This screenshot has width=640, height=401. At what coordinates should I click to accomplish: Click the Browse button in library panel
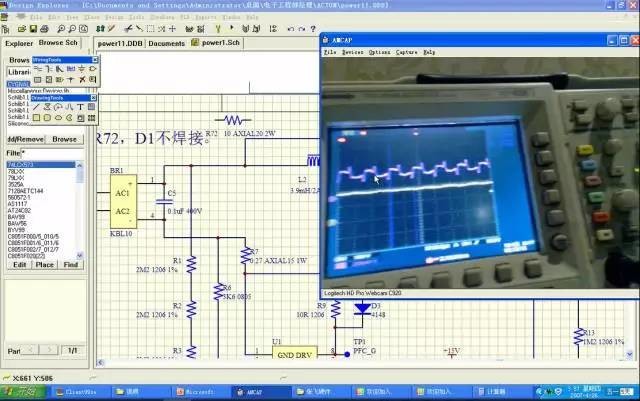pyautogui.click(x=65, y=139)
